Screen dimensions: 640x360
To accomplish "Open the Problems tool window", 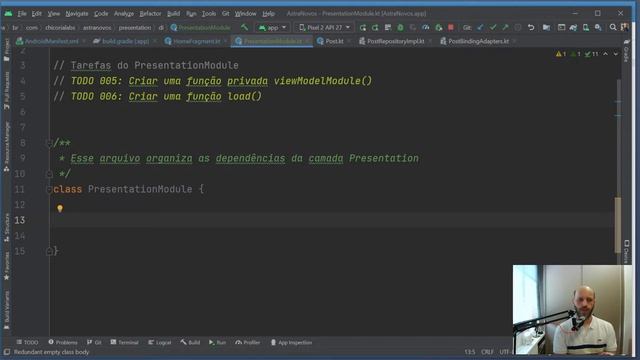I will [x=62, y=342].
